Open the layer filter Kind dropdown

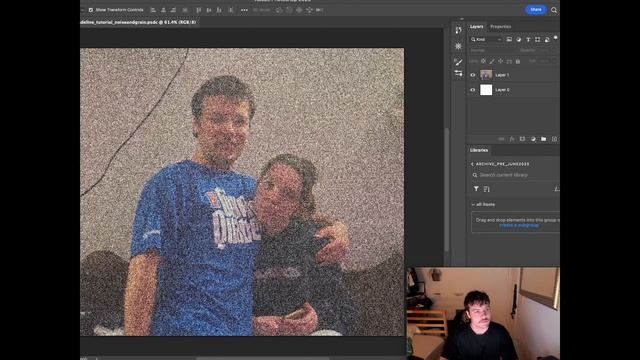tap(486, 39)
